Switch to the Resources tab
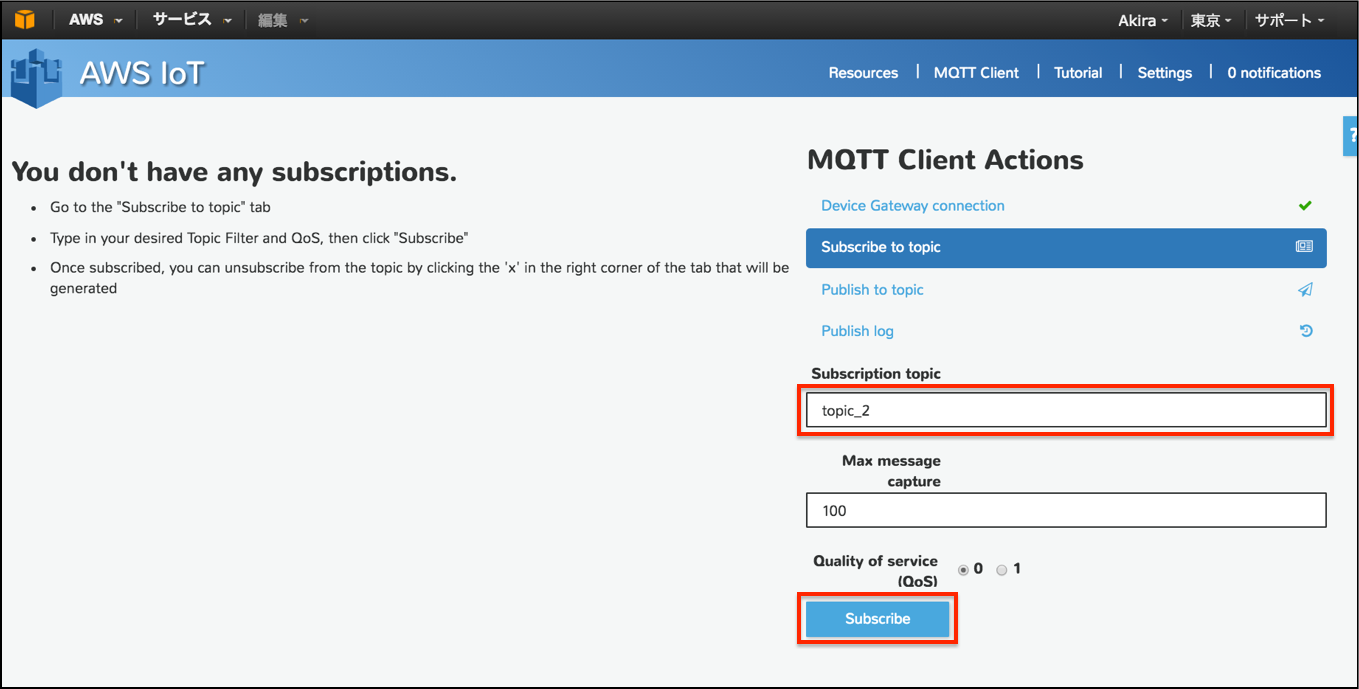Screen dimensions: 1359x689 point(863,72)
